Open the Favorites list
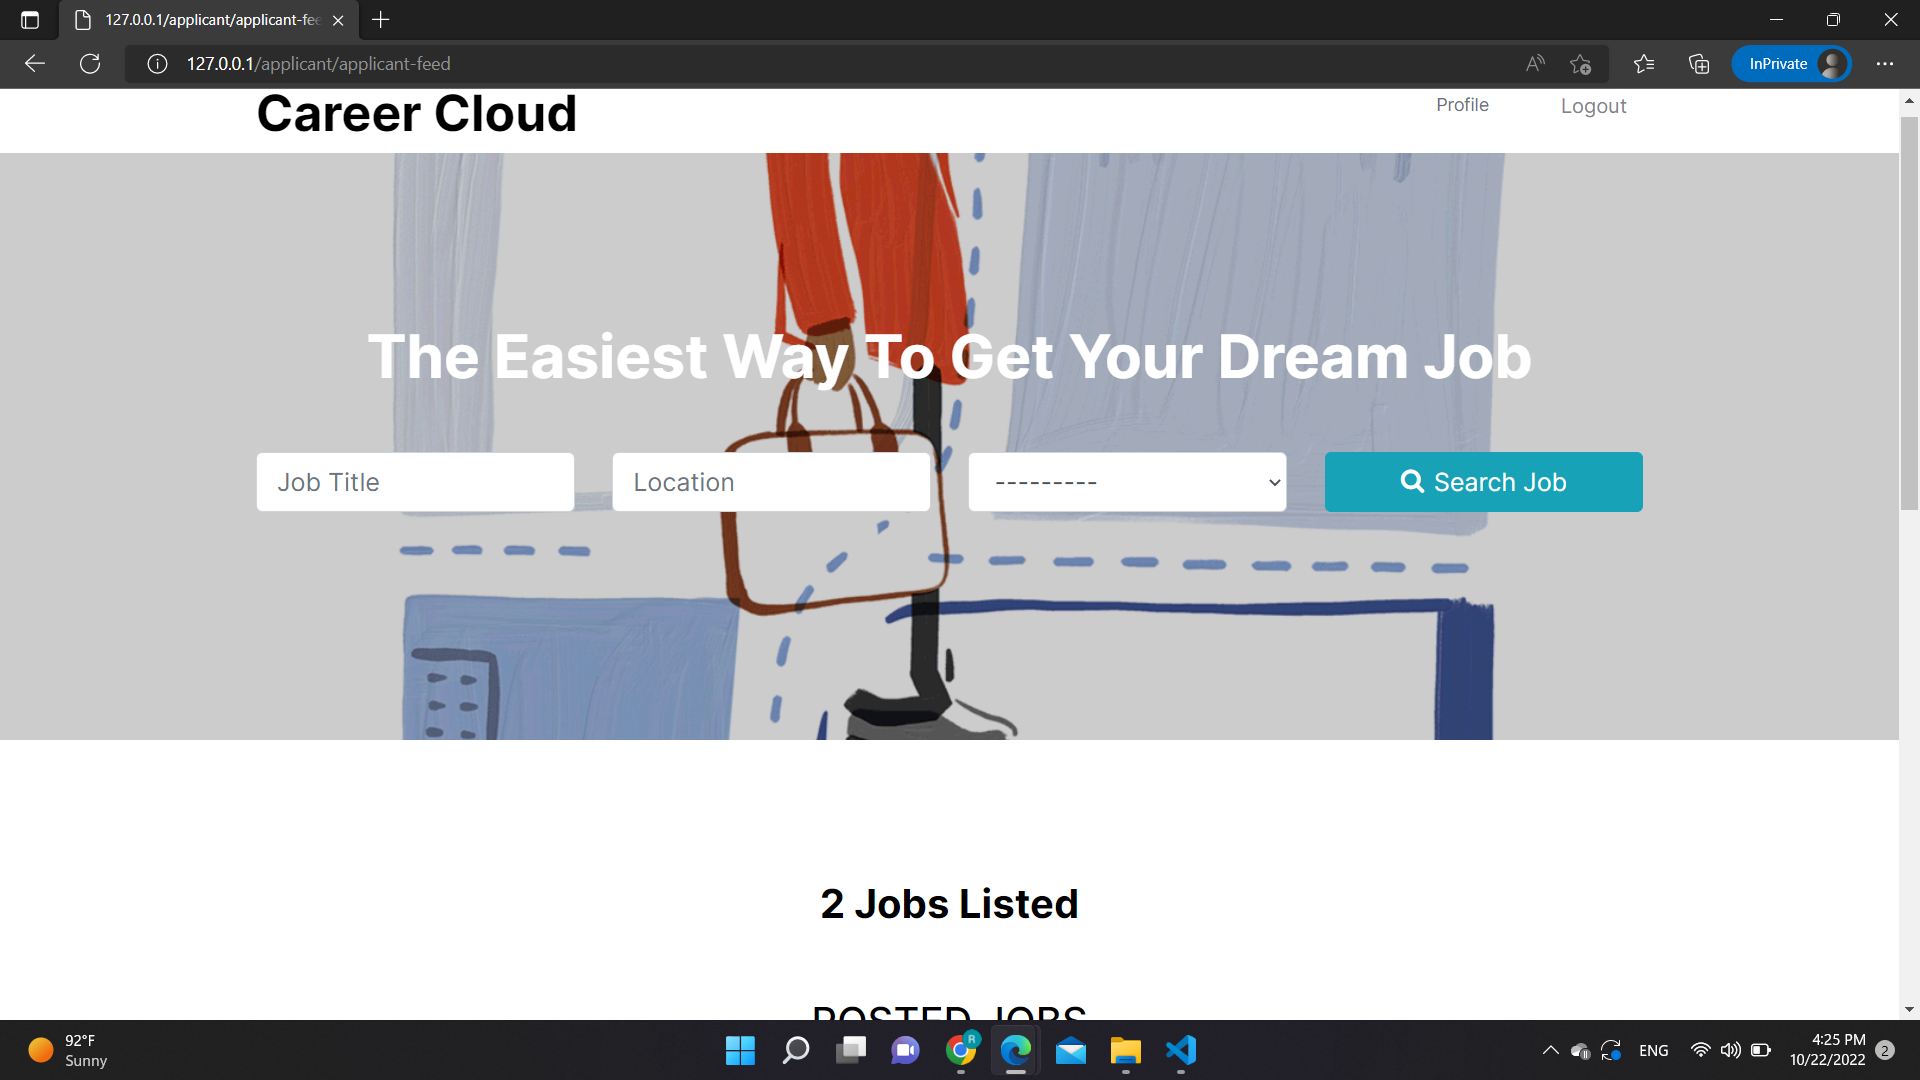1920x1080 pixels. [1643, 63]
